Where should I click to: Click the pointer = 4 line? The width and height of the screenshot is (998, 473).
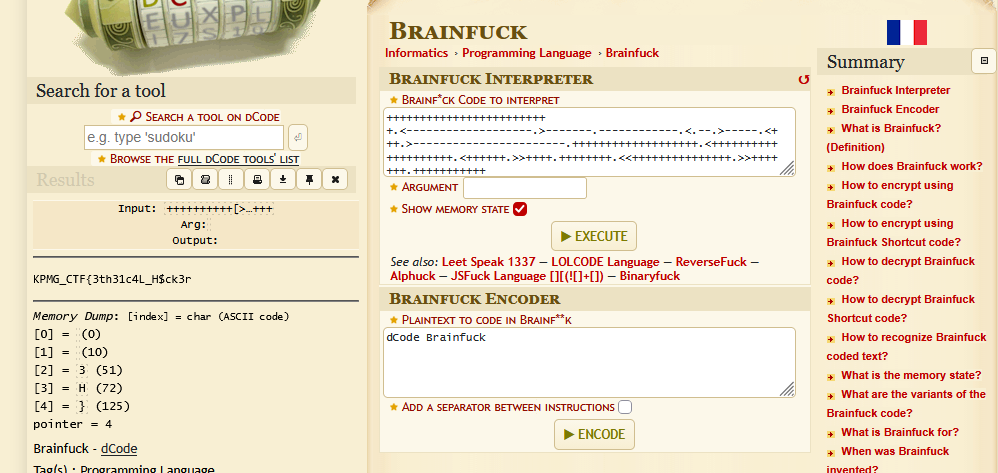(x=73, y=424)
